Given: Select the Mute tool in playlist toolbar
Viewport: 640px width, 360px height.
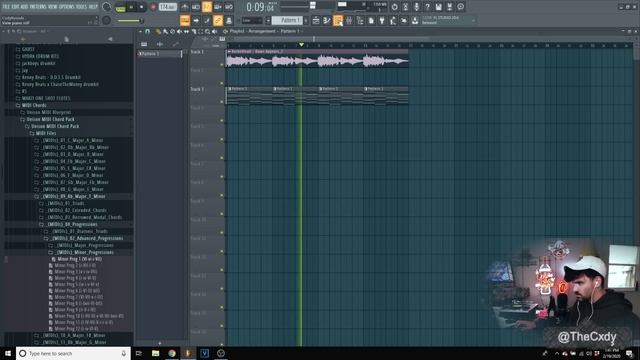Looking at the screenshot, I should coord(179,31).
